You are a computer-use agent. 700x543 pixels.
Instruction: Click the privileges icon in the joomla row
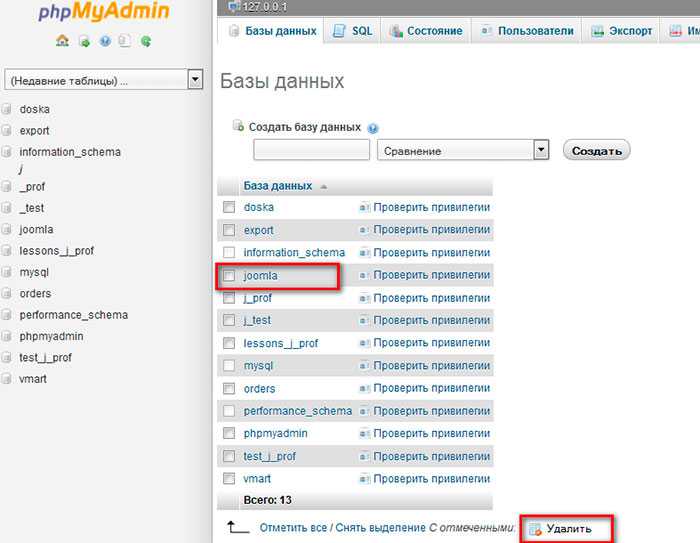(x=365, y=275)
